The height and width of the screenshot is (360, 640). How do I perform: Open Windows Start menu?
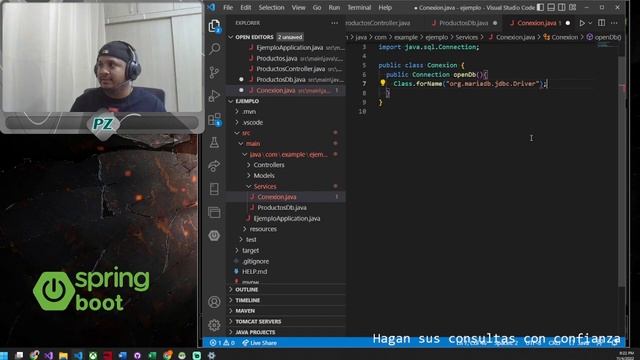tap(4, 356)
